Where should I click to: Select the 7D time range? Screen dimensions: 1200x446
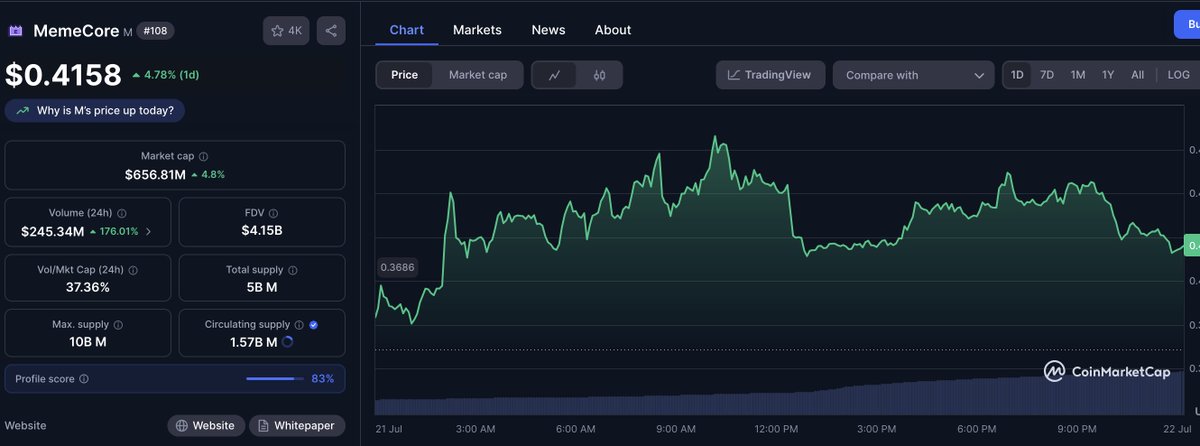pyautogui.click(x=1047, y=75)
